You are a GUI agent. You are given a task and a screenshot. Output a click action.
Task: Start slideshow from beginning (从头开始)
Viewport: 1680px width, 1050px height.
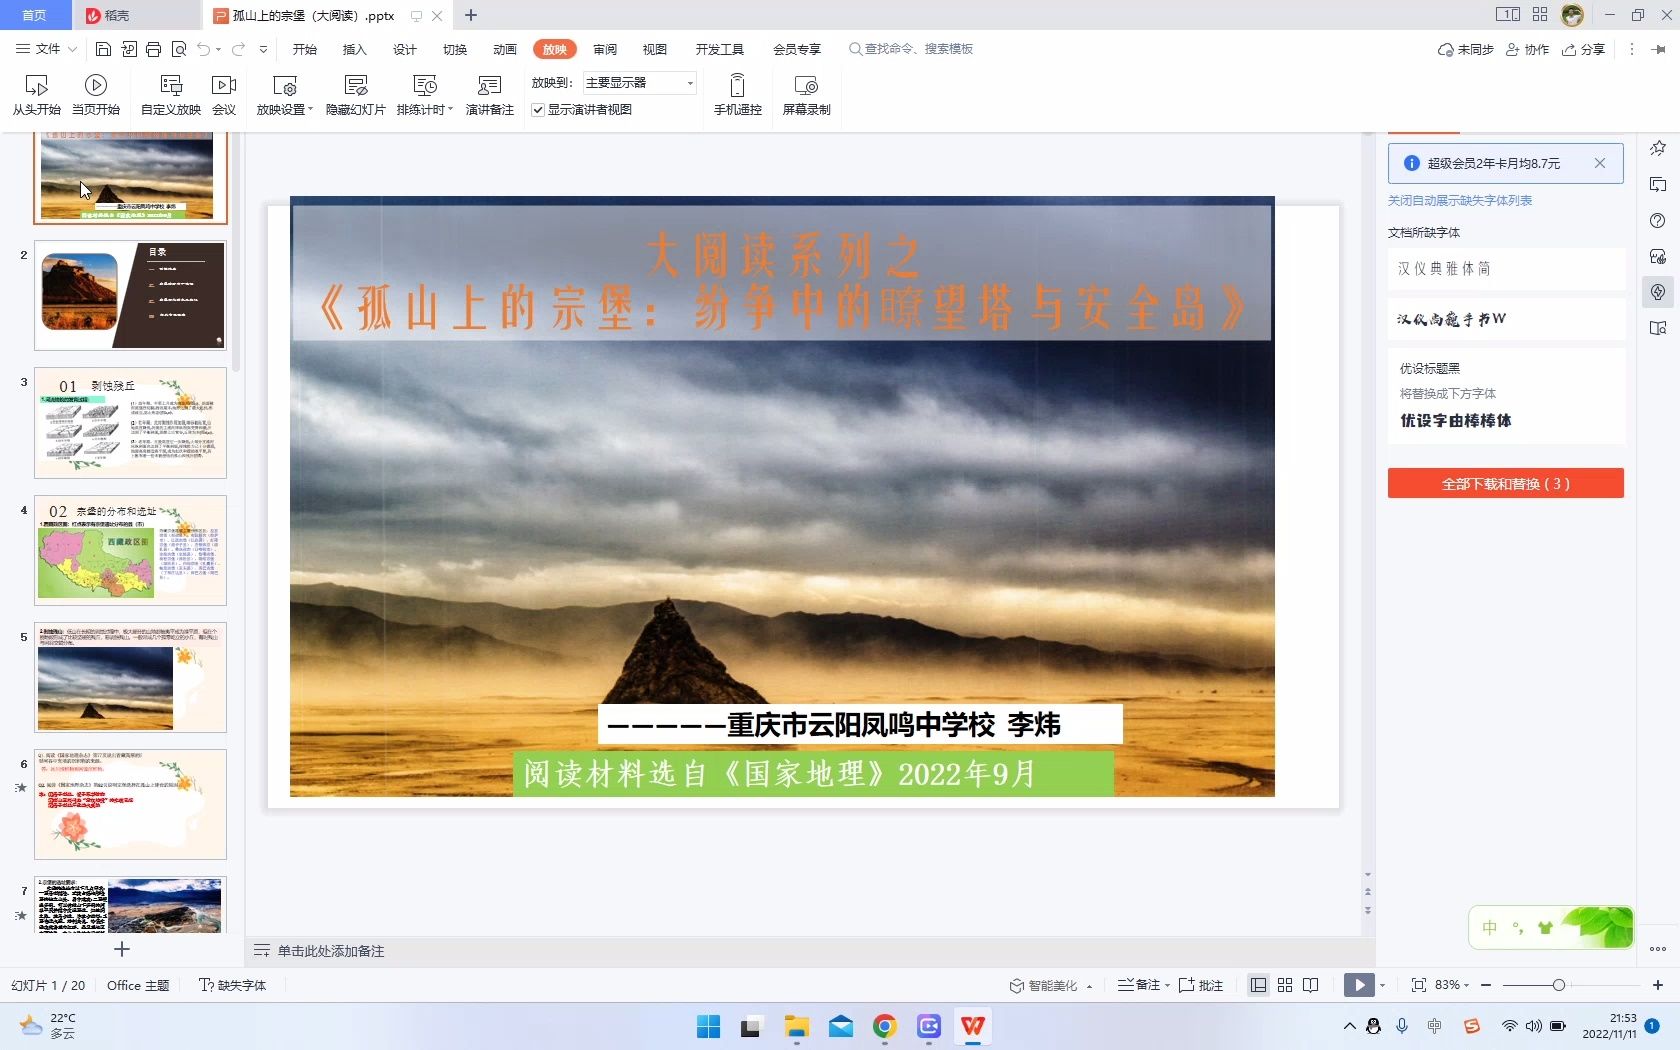point(36,95)
